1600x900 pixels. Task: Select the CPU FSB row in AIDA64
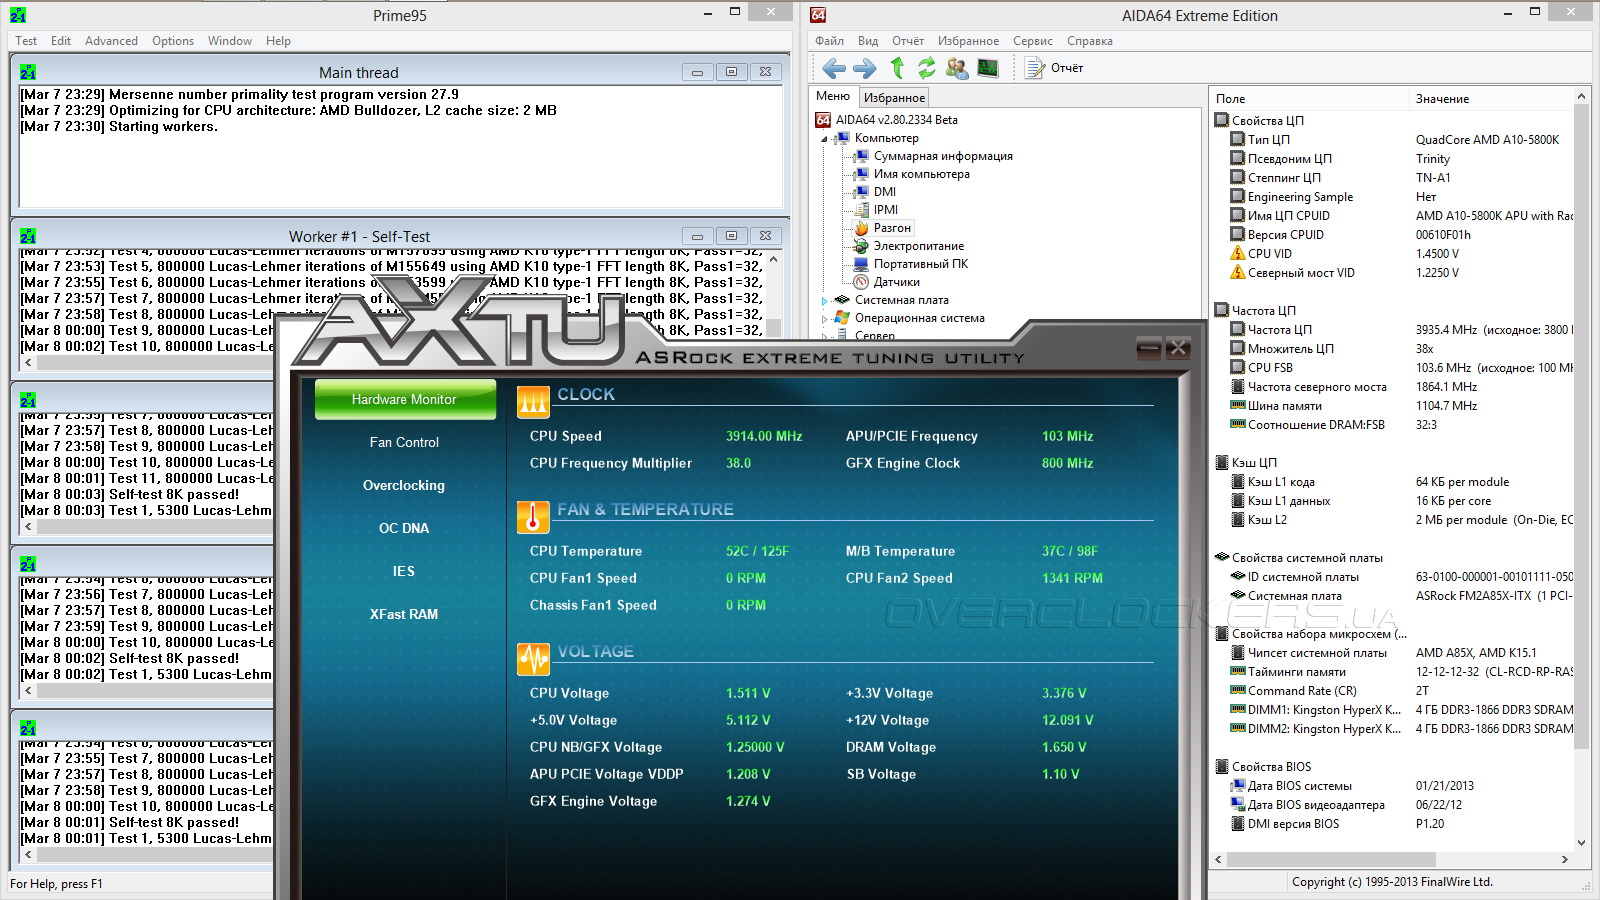tap(1394, 368)
